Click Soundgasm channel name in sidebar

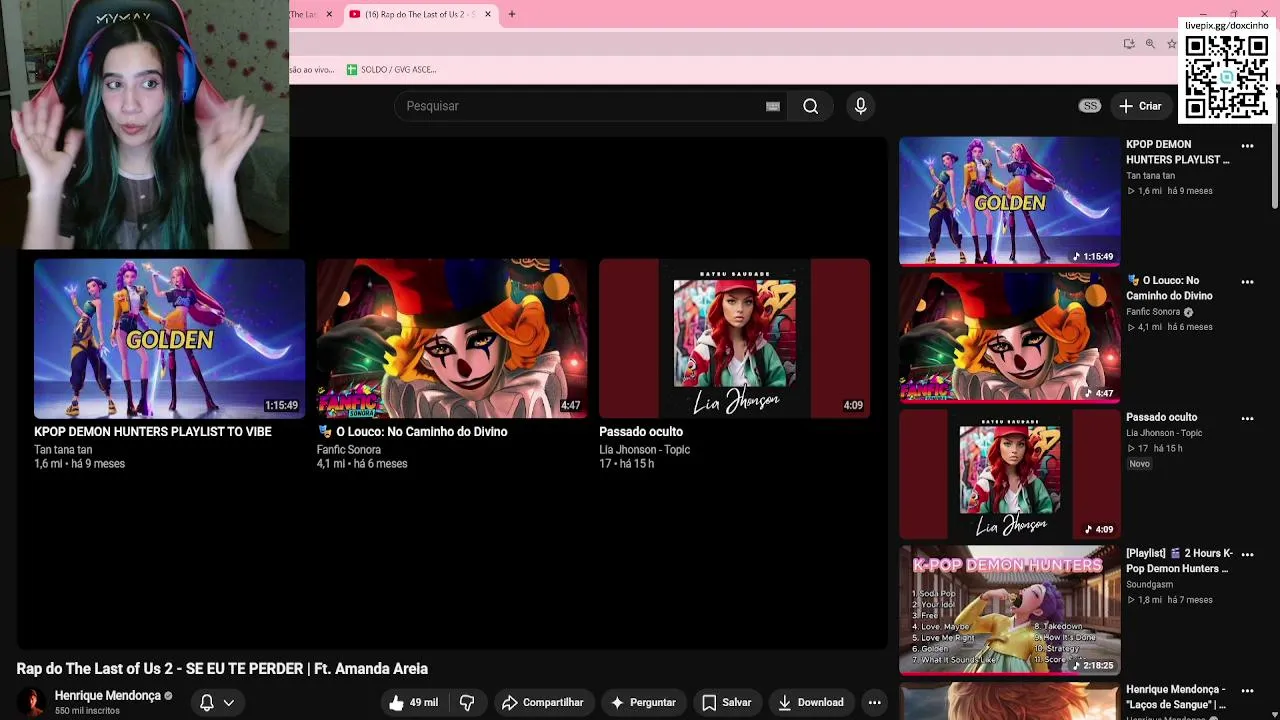point(1149,585)
